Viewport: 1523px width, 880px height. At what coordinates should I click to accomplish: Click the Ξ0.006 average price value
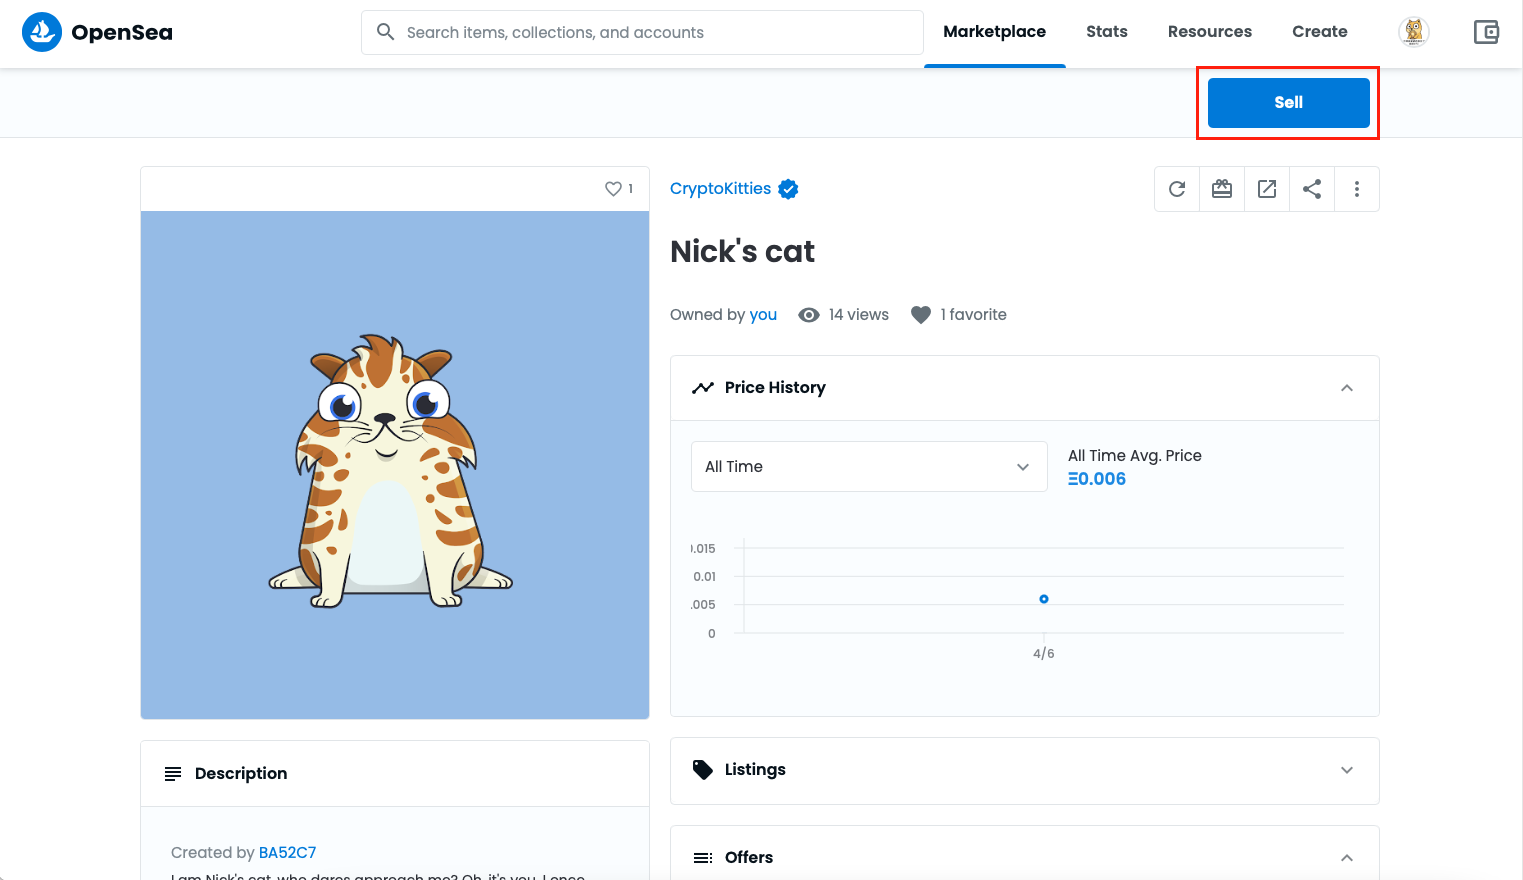(1097, 479)
